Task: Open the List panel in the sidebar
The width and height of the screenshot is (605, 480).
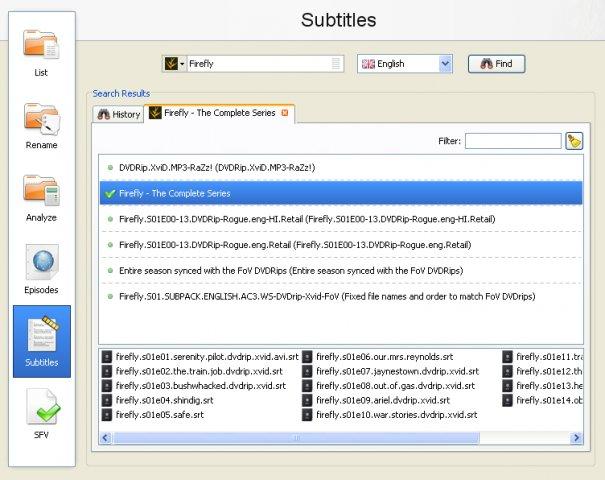Action: (x=41, y=53)
